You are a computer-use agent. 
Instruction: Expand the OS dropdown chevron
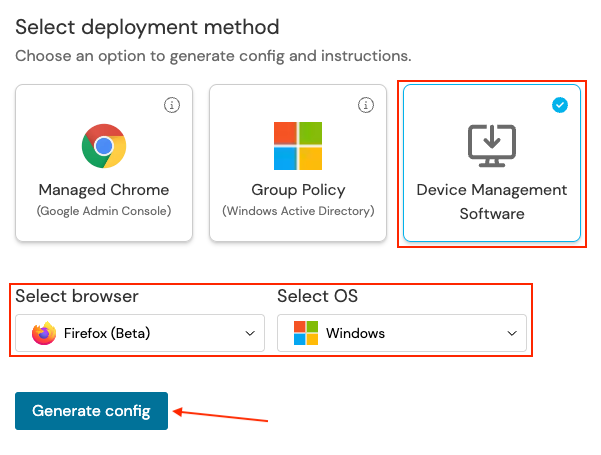(x=512, y=333)
